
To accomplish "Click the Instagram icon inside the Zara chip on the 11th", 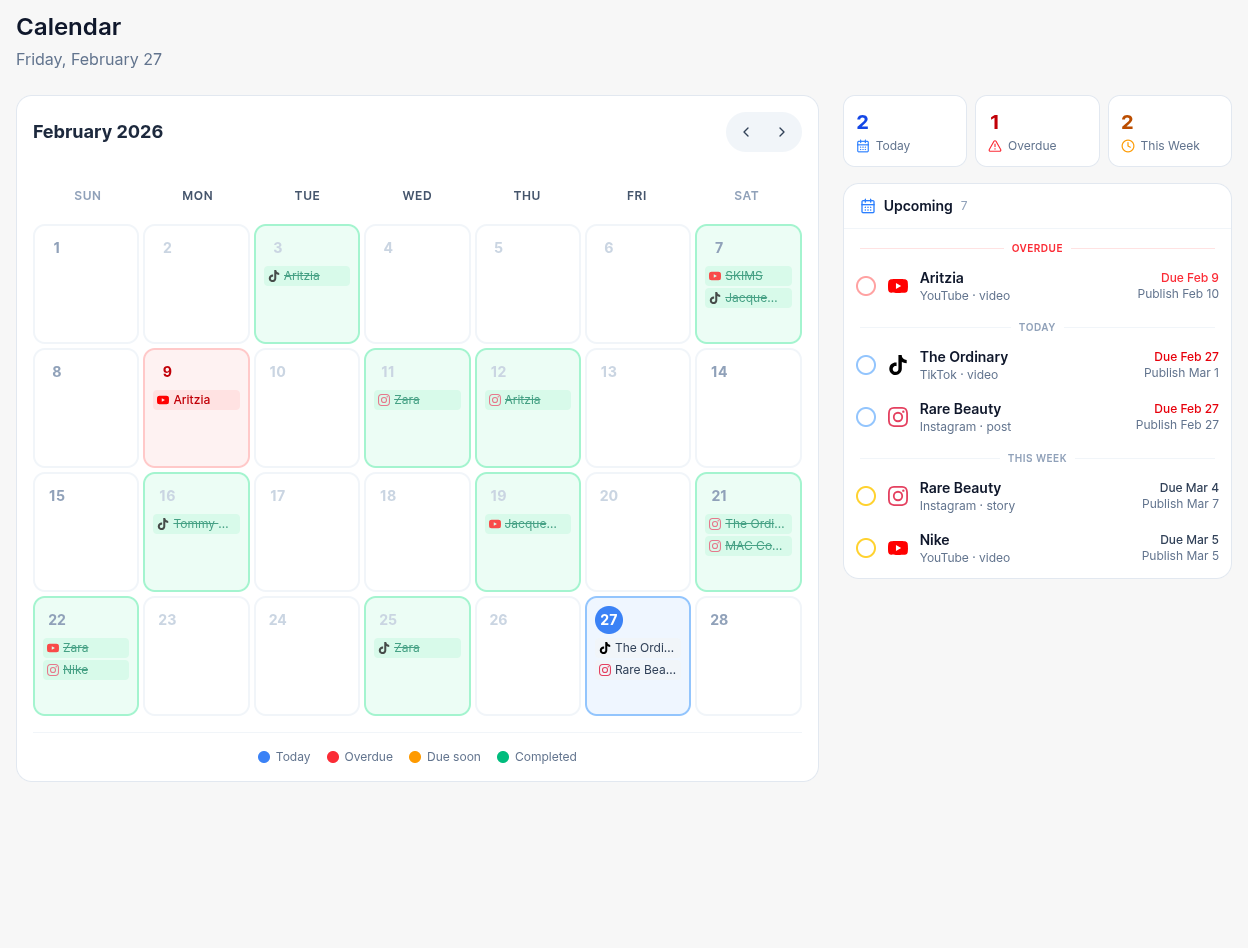I will point(383,399).
